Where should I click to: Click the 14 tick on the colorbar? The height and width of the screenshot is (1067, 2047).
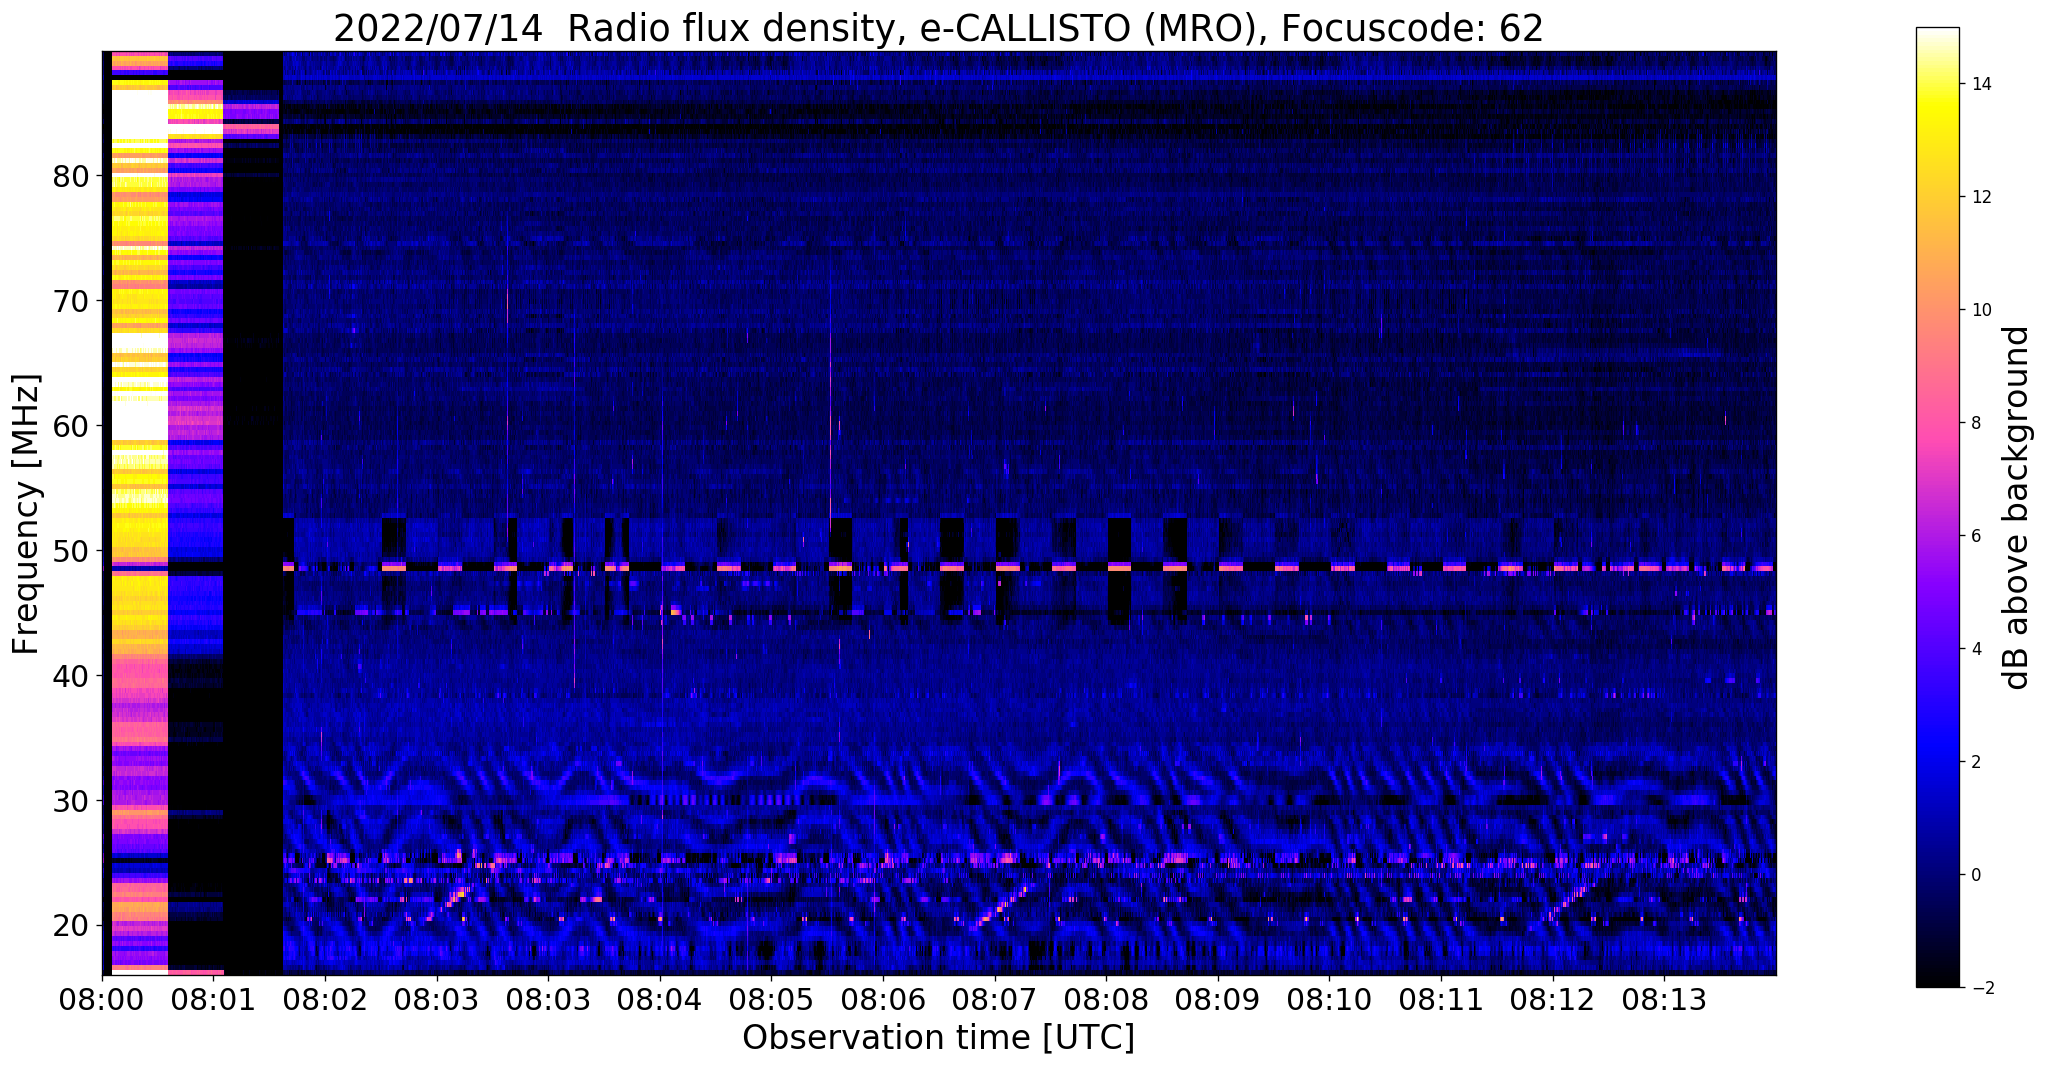(1981, 85)
